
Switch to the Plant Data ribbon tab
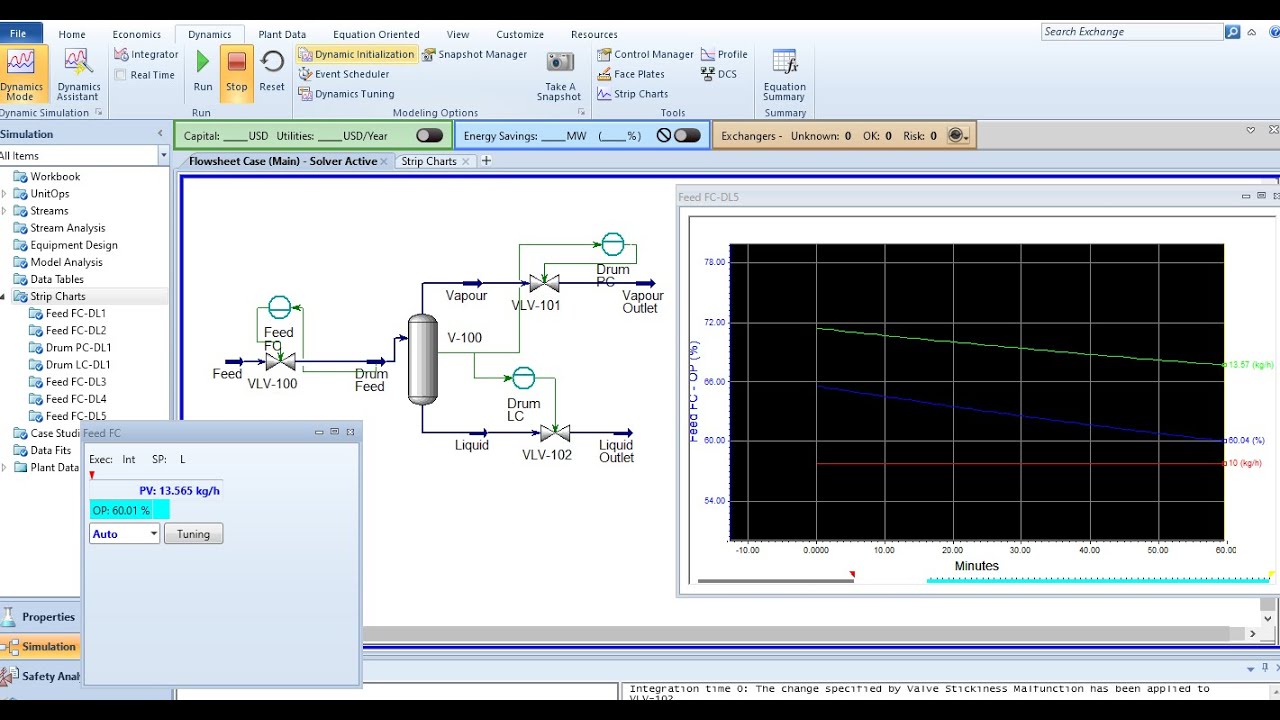[x=282, y=34]
